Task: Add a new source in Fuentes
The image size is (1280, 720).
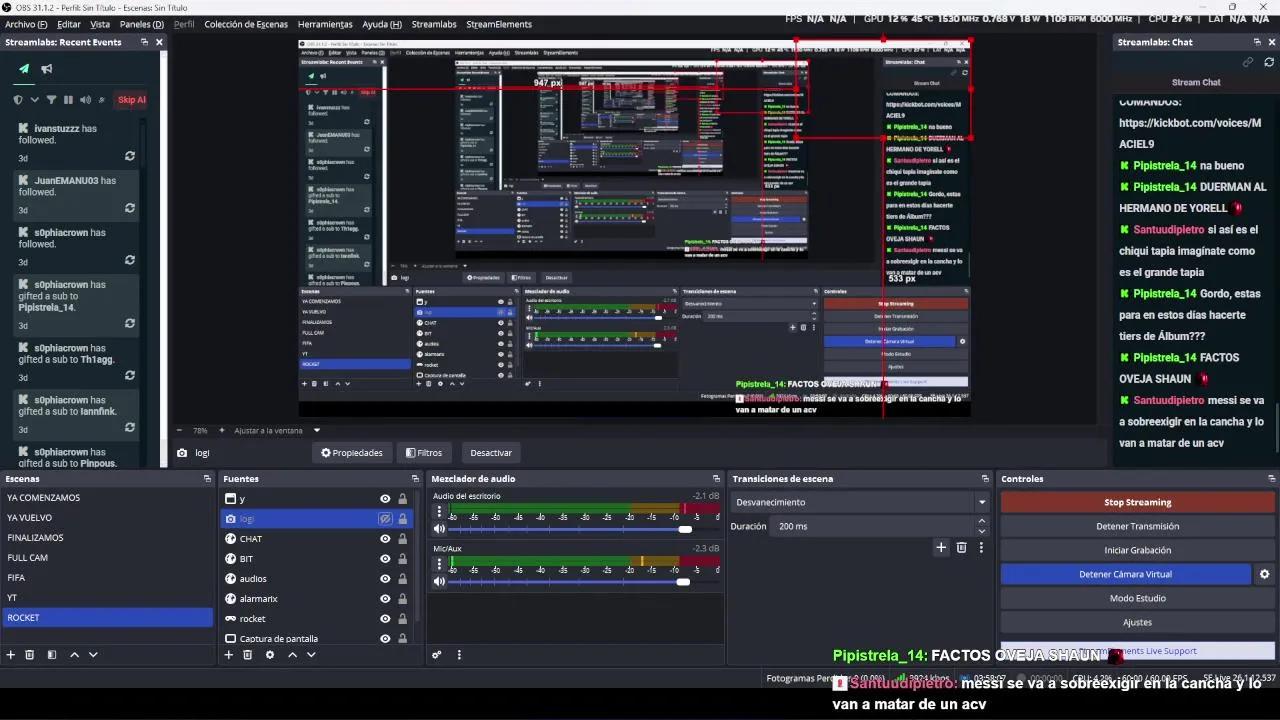Action: [229, 655]
